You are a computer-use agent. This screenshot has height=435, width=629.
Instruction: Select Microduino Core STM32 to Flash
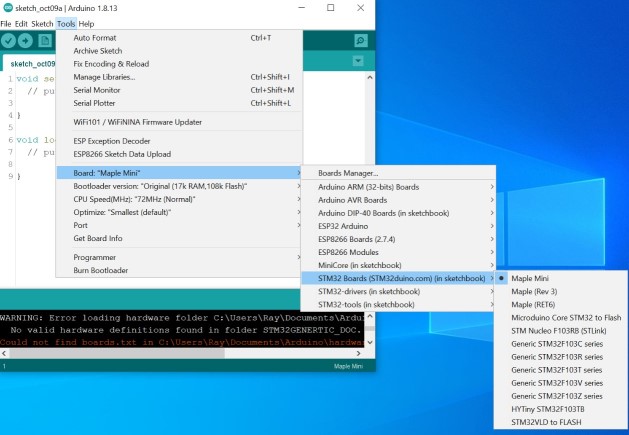[x=560, y=317]
